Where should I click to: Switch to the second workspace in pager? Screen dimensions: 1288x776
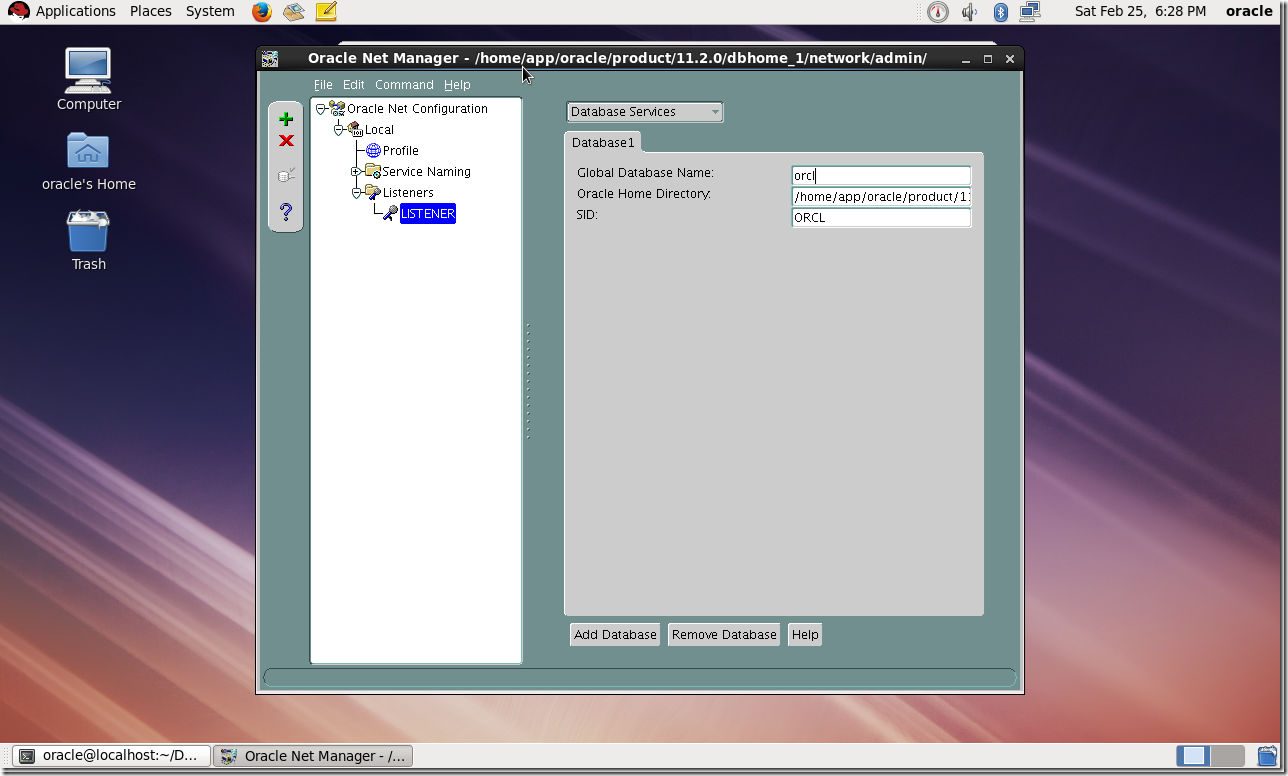coord(1227,756)
